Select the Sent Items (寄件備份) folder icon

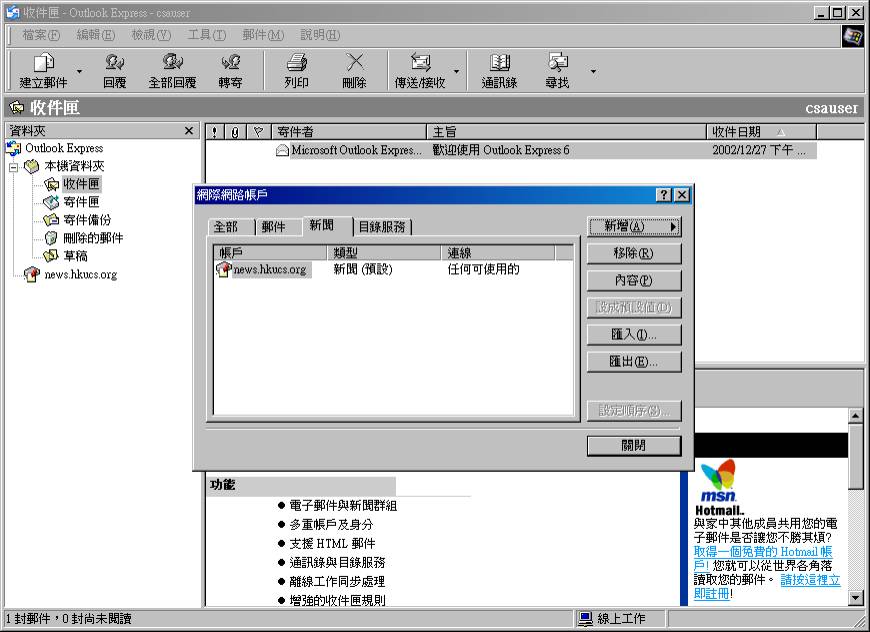pyautogui.click(x=51, y=220)
